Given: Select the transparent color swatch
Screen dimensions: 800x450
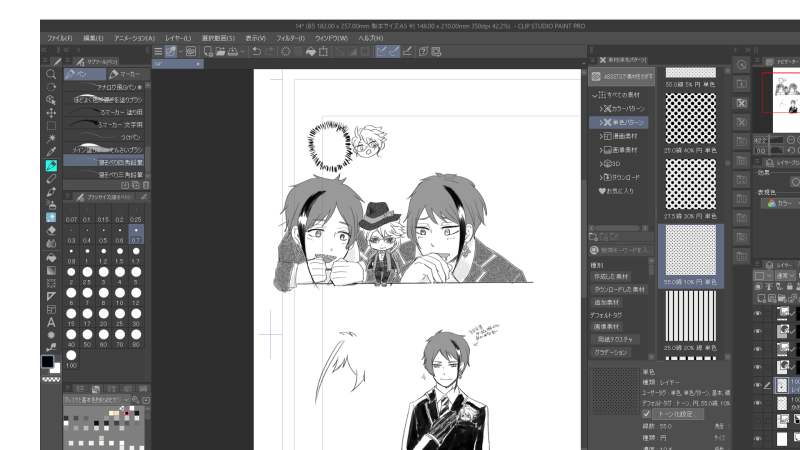Looking at the screenshot, I should pos(51,380).
